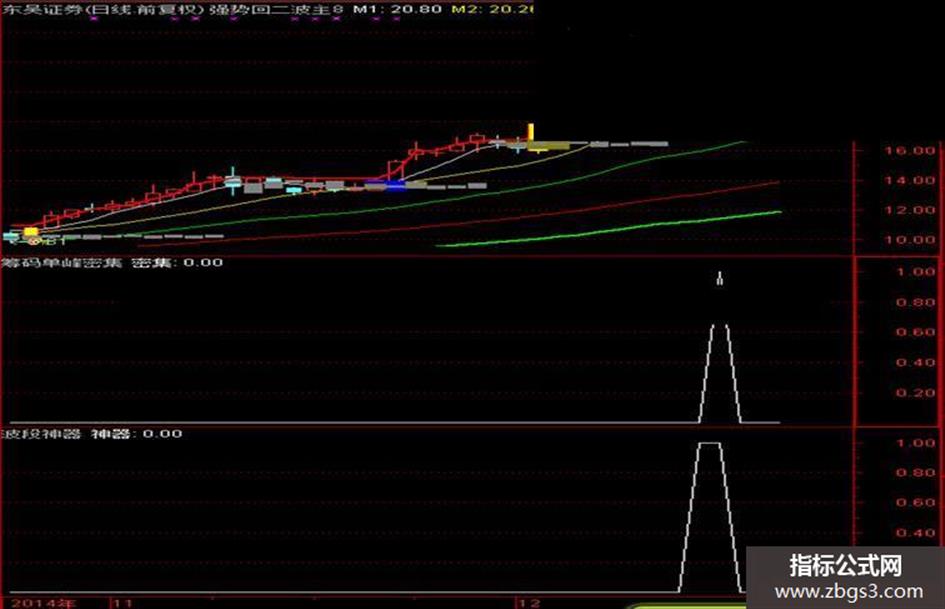Click the 12 month marker on time axis
This screenshot has height=609, width=945.
[530, 603]
